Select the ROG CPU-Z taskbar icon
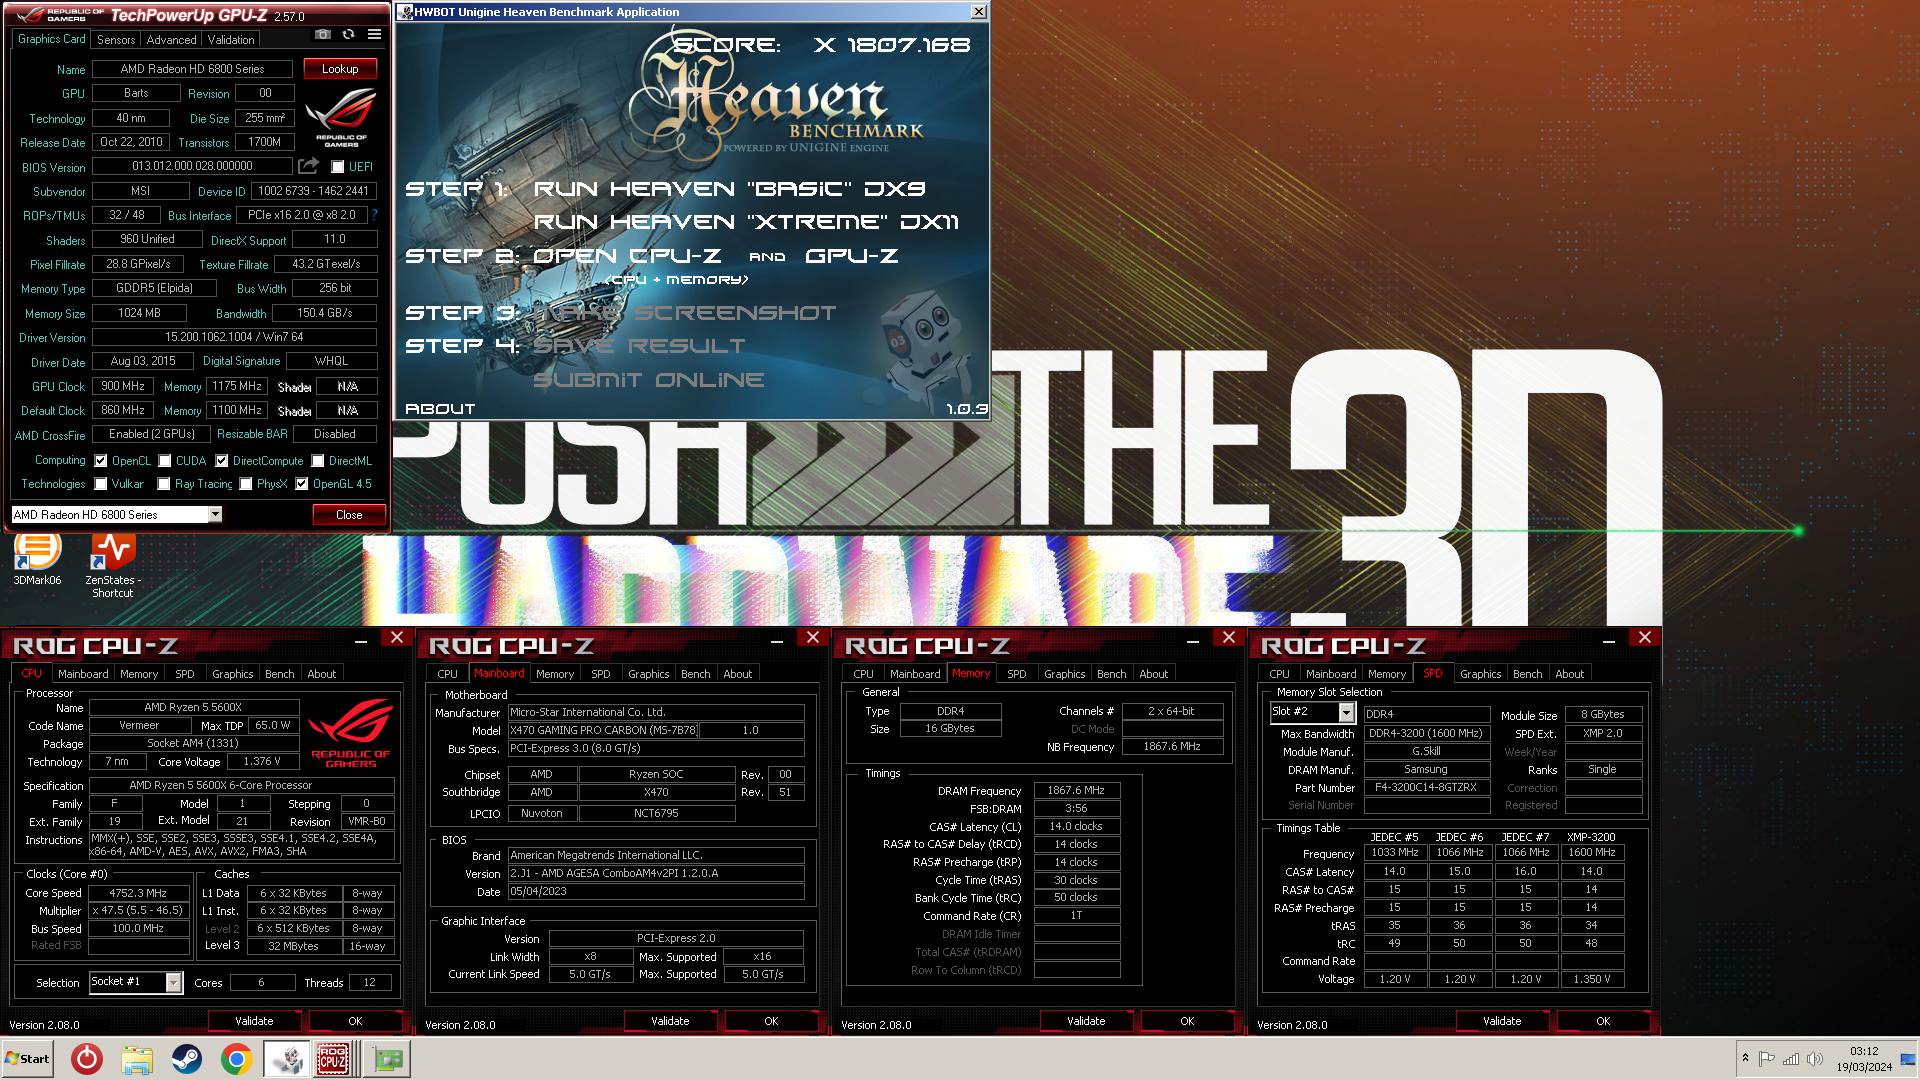 333,1059
